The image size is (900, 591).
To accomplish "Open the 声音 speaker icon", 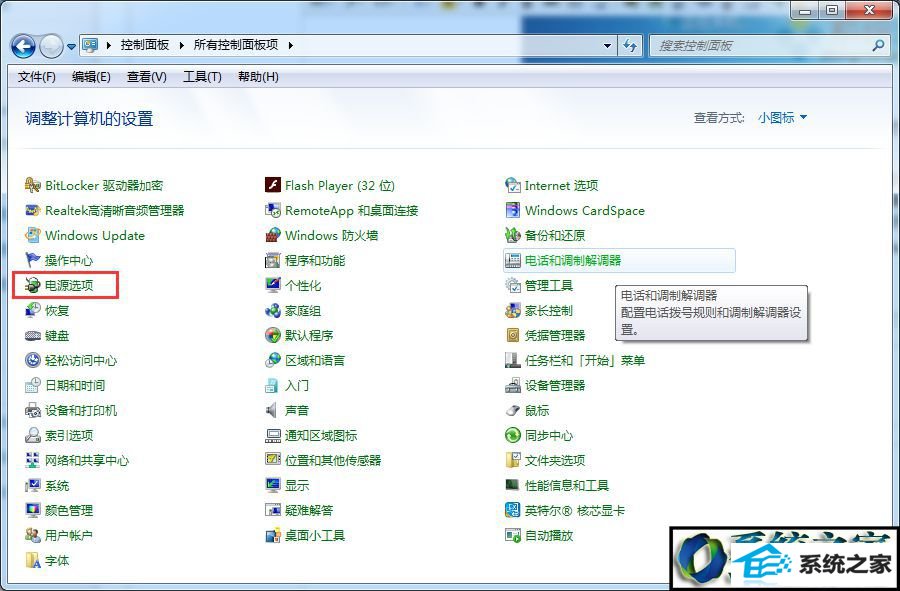I will [273, 410].
